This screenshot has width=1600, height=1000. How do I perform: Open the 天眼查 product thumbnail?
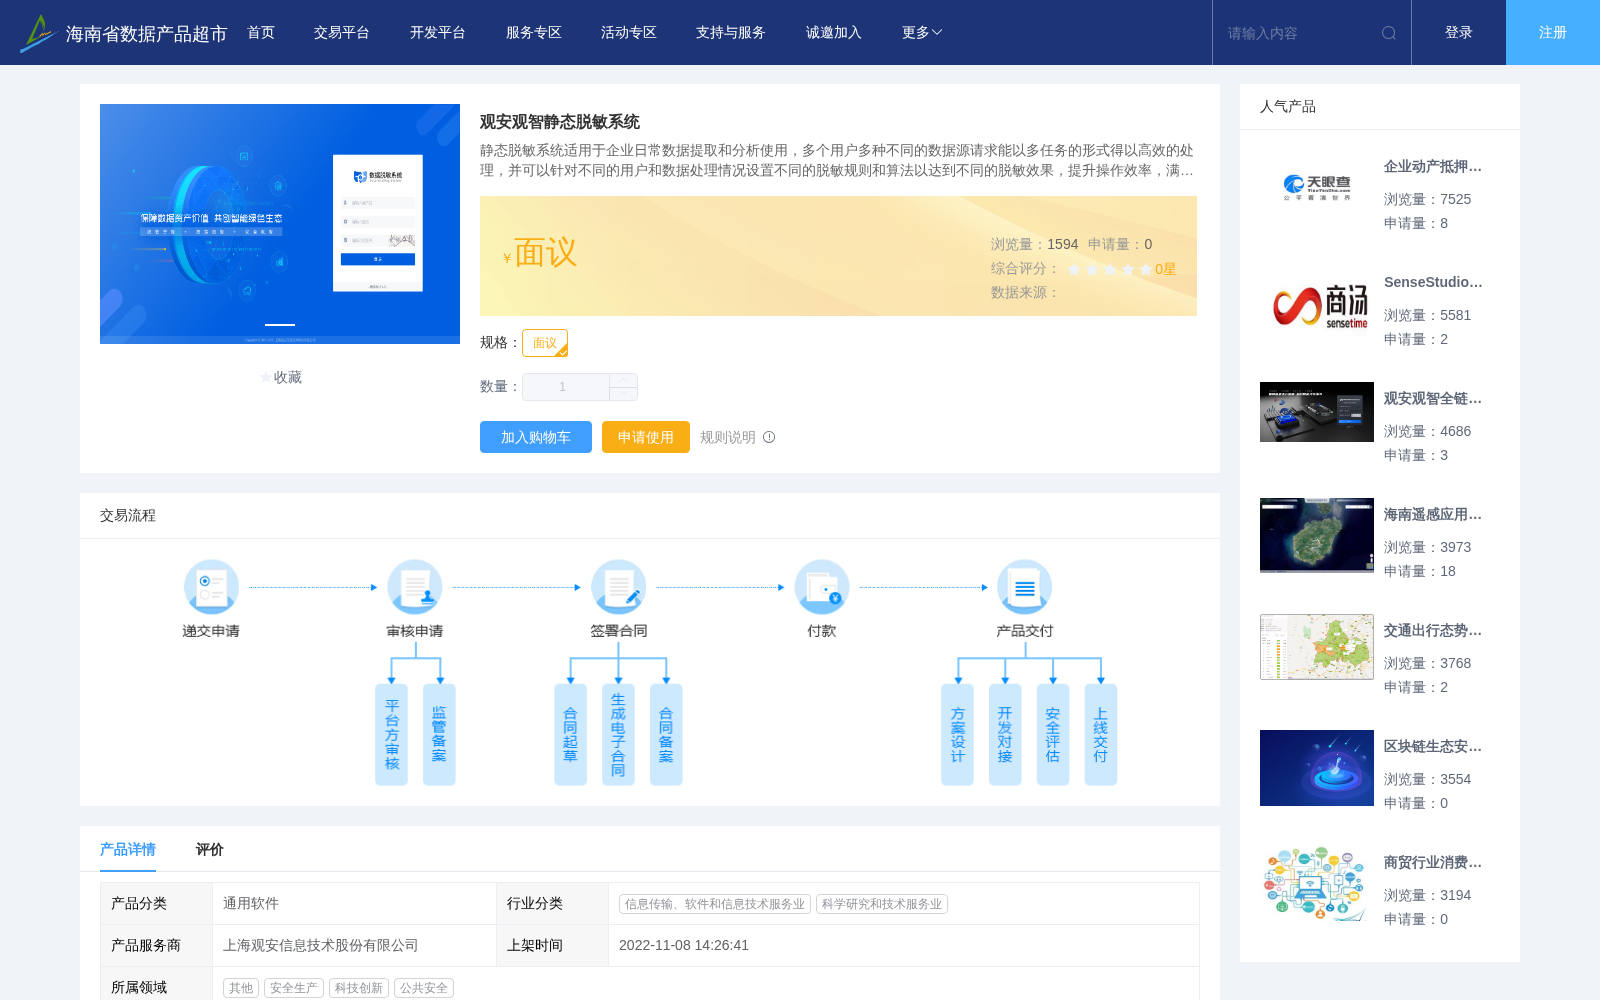tap(1317, 188)
